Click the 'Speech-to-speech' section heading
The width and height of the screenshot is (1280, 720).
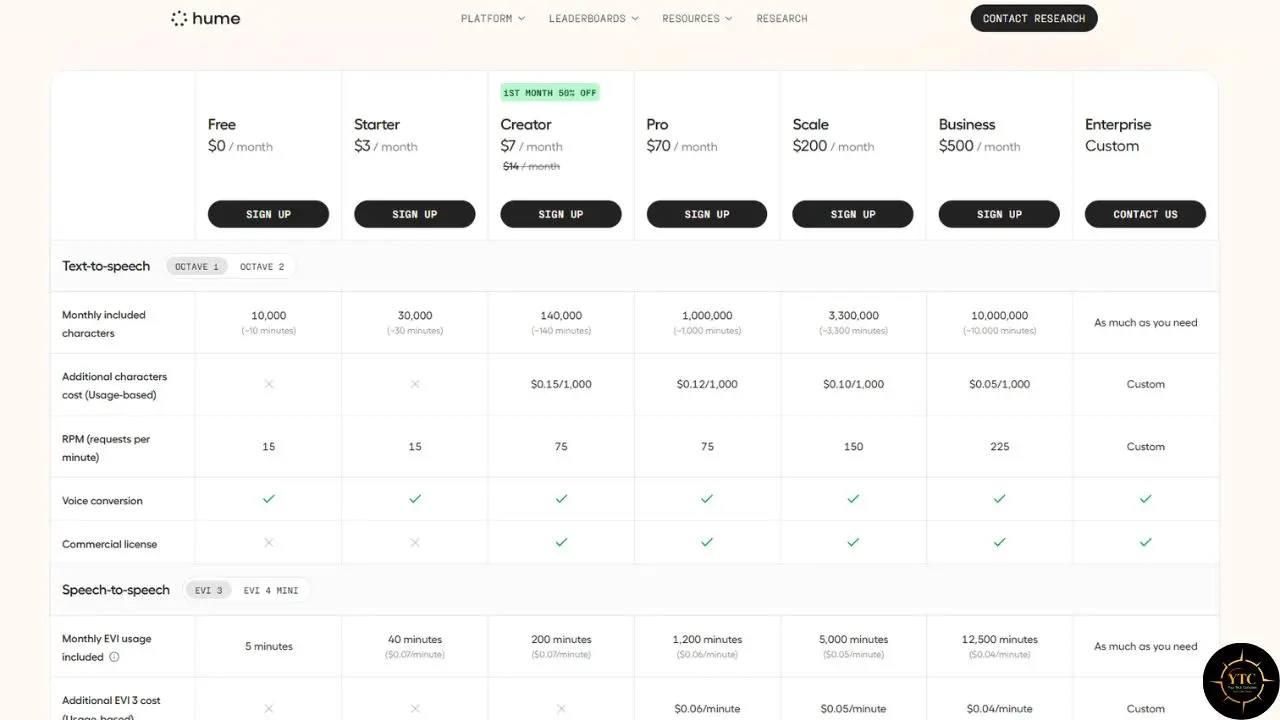click(x=116, y=590)
